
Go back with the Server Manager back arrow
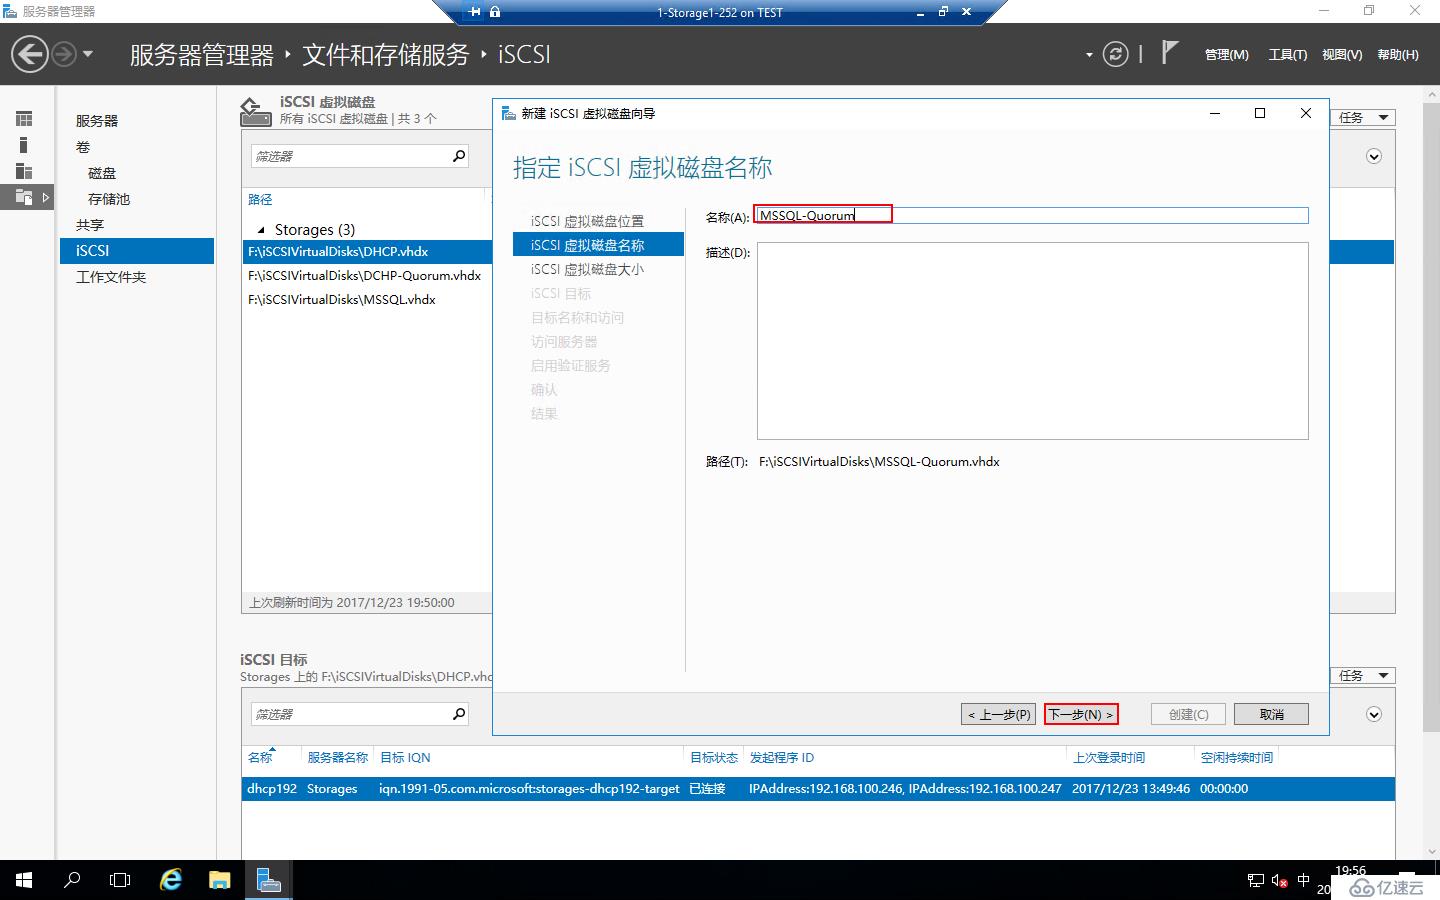pos(30,54)
